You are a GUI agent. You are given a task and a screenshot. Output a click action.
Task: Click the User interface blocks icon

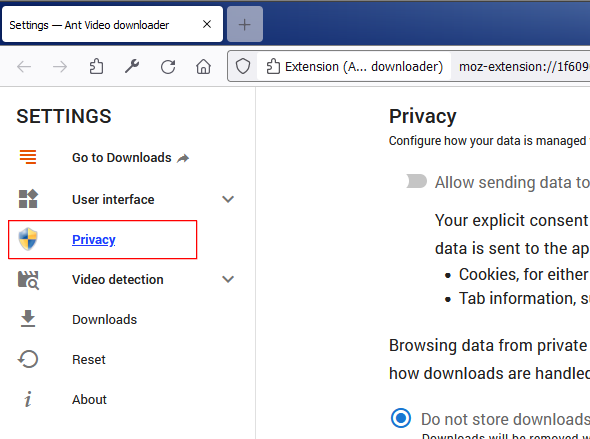[28, 199]
